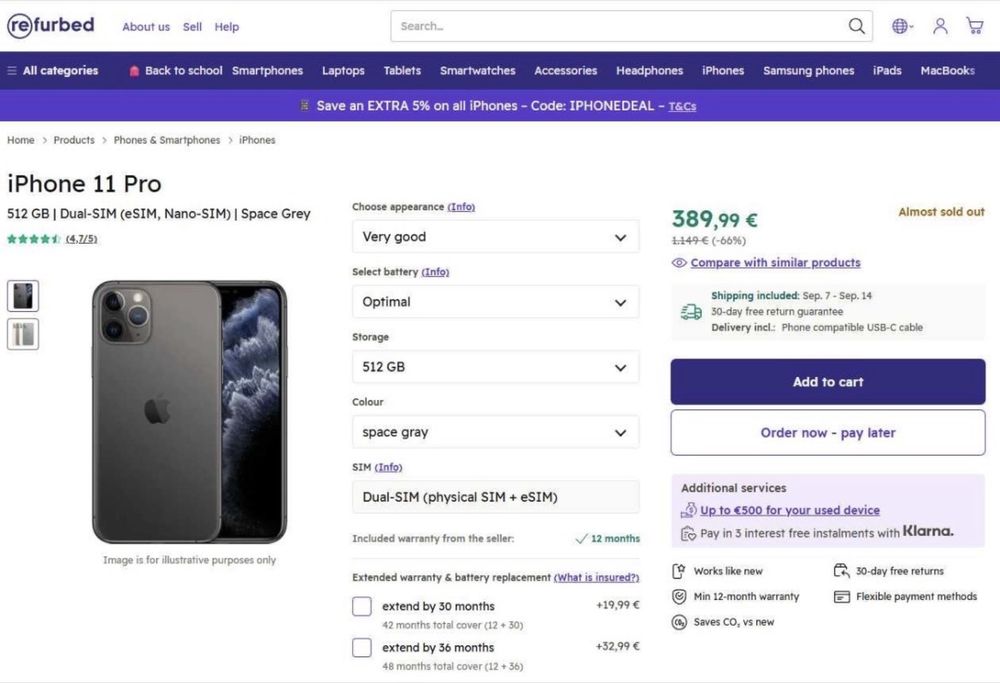Go to iPhones breadcrumb
The width and height of the screenshot is (1000, 683).
(257, 140)
